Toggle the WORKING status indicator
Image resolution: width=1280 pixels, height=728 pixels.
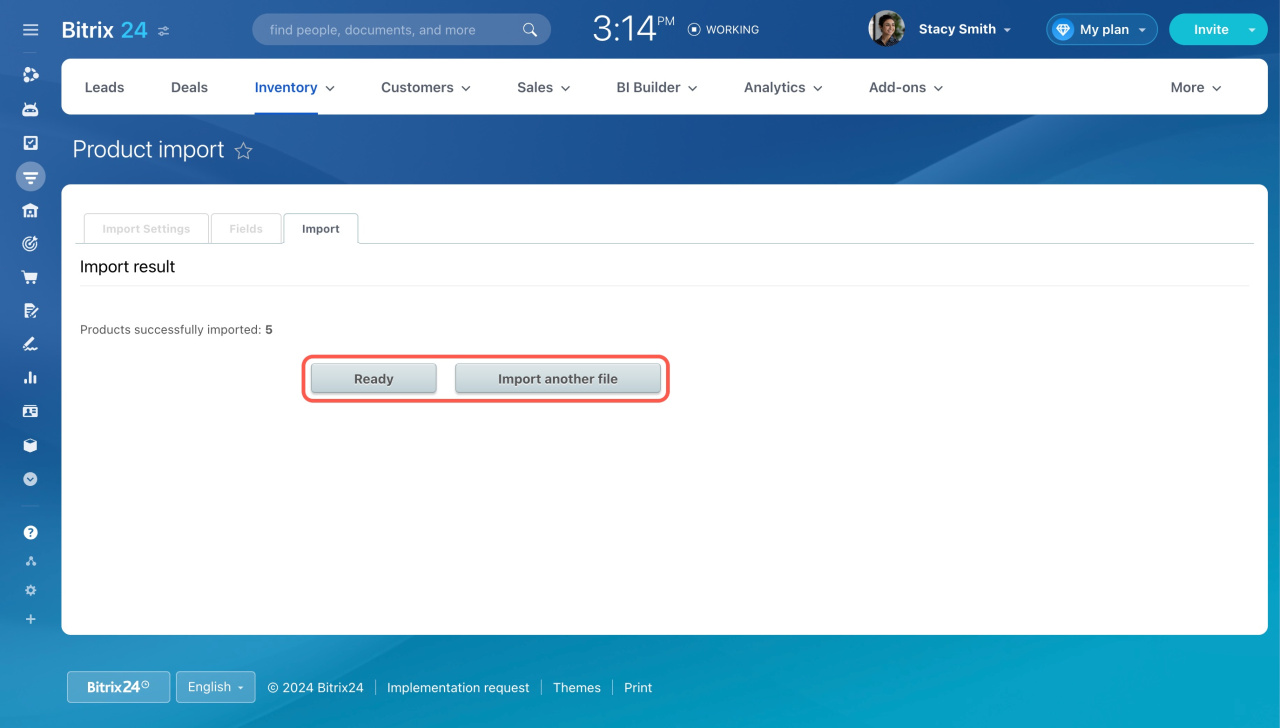click(x=723, y=30)
